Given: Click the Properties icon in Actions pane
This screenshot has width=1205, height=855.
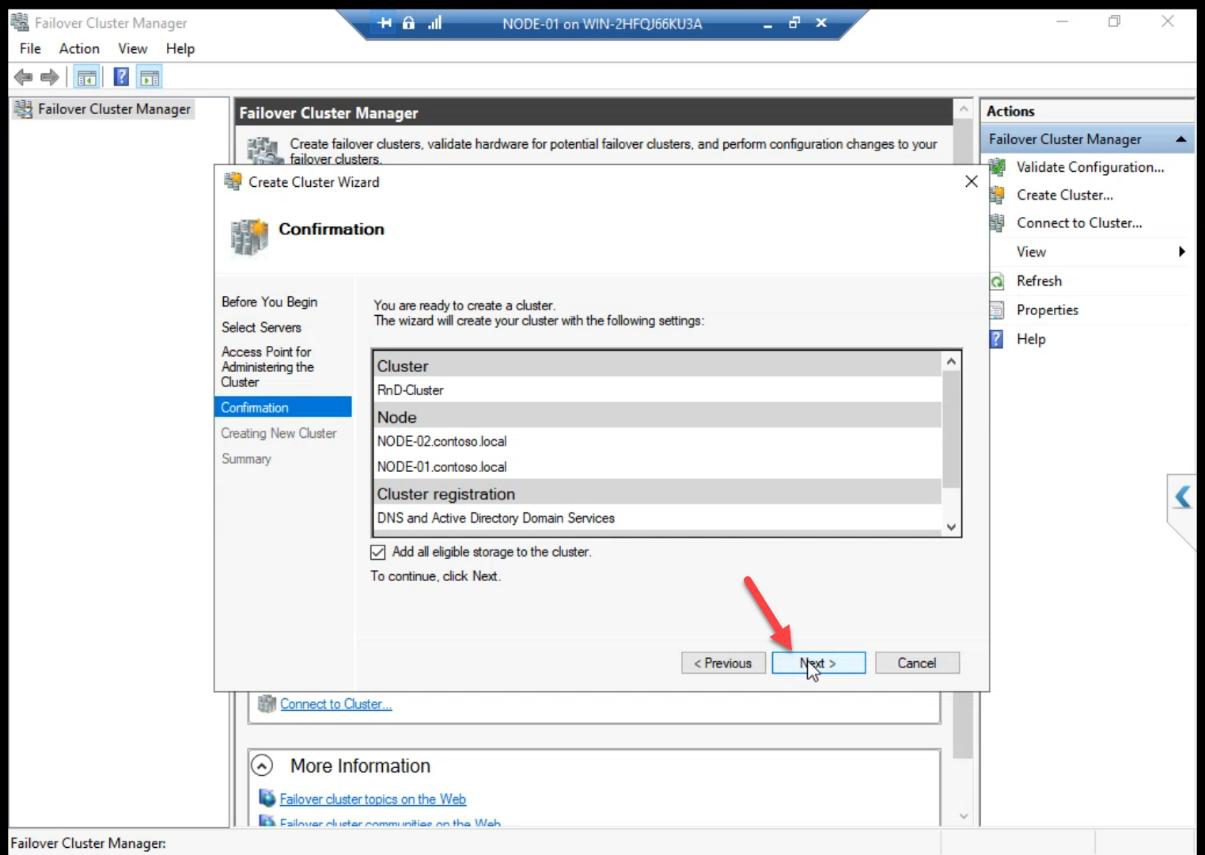Looking at the screenshot, I should click(x=997, y=310).
